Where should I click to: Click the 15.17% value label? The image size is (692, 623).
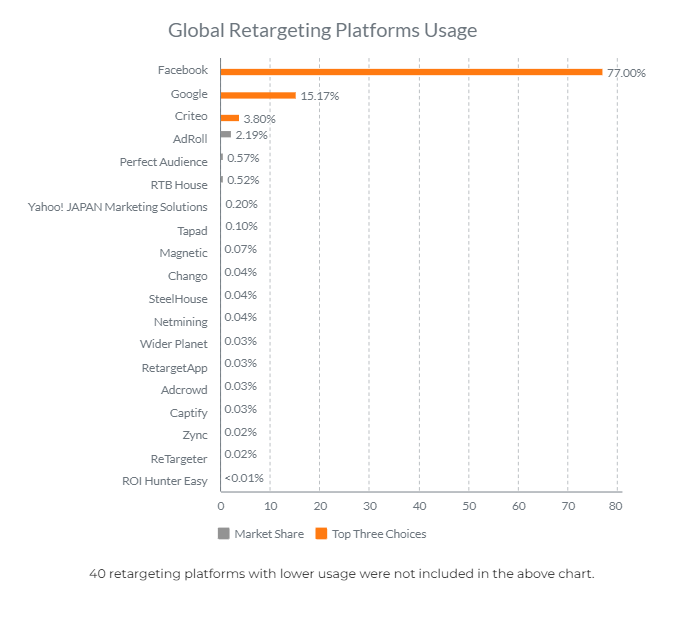(x=320, y=96)
